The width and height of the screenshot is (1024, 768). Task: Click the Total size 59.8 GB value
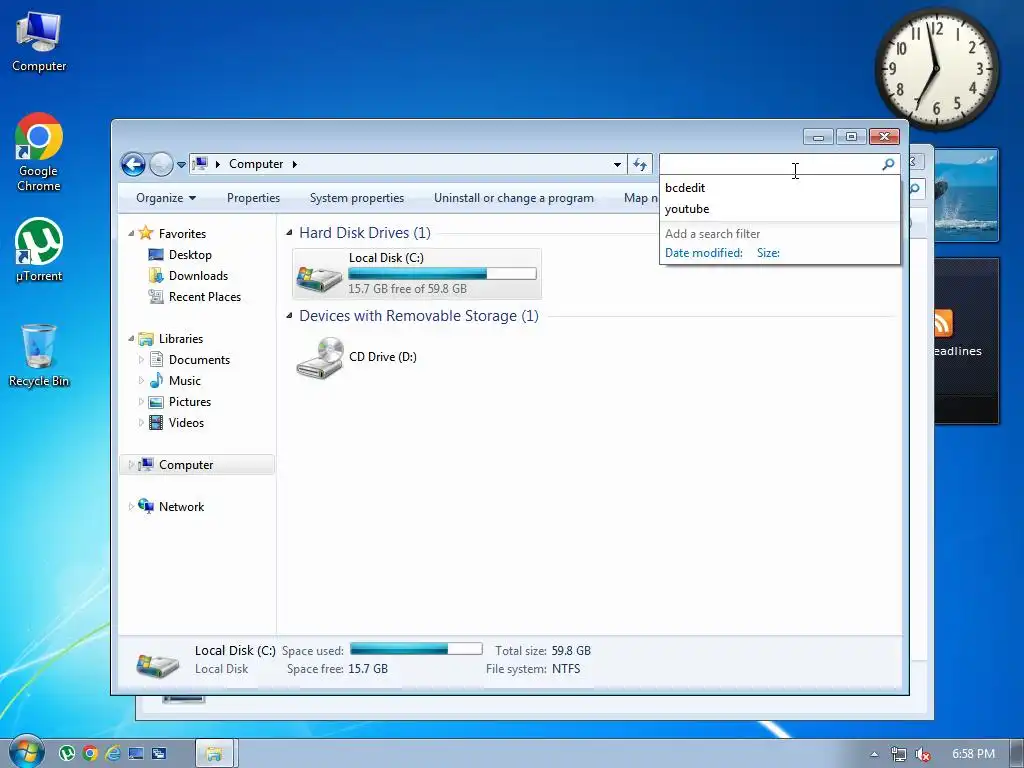(571, 650)
